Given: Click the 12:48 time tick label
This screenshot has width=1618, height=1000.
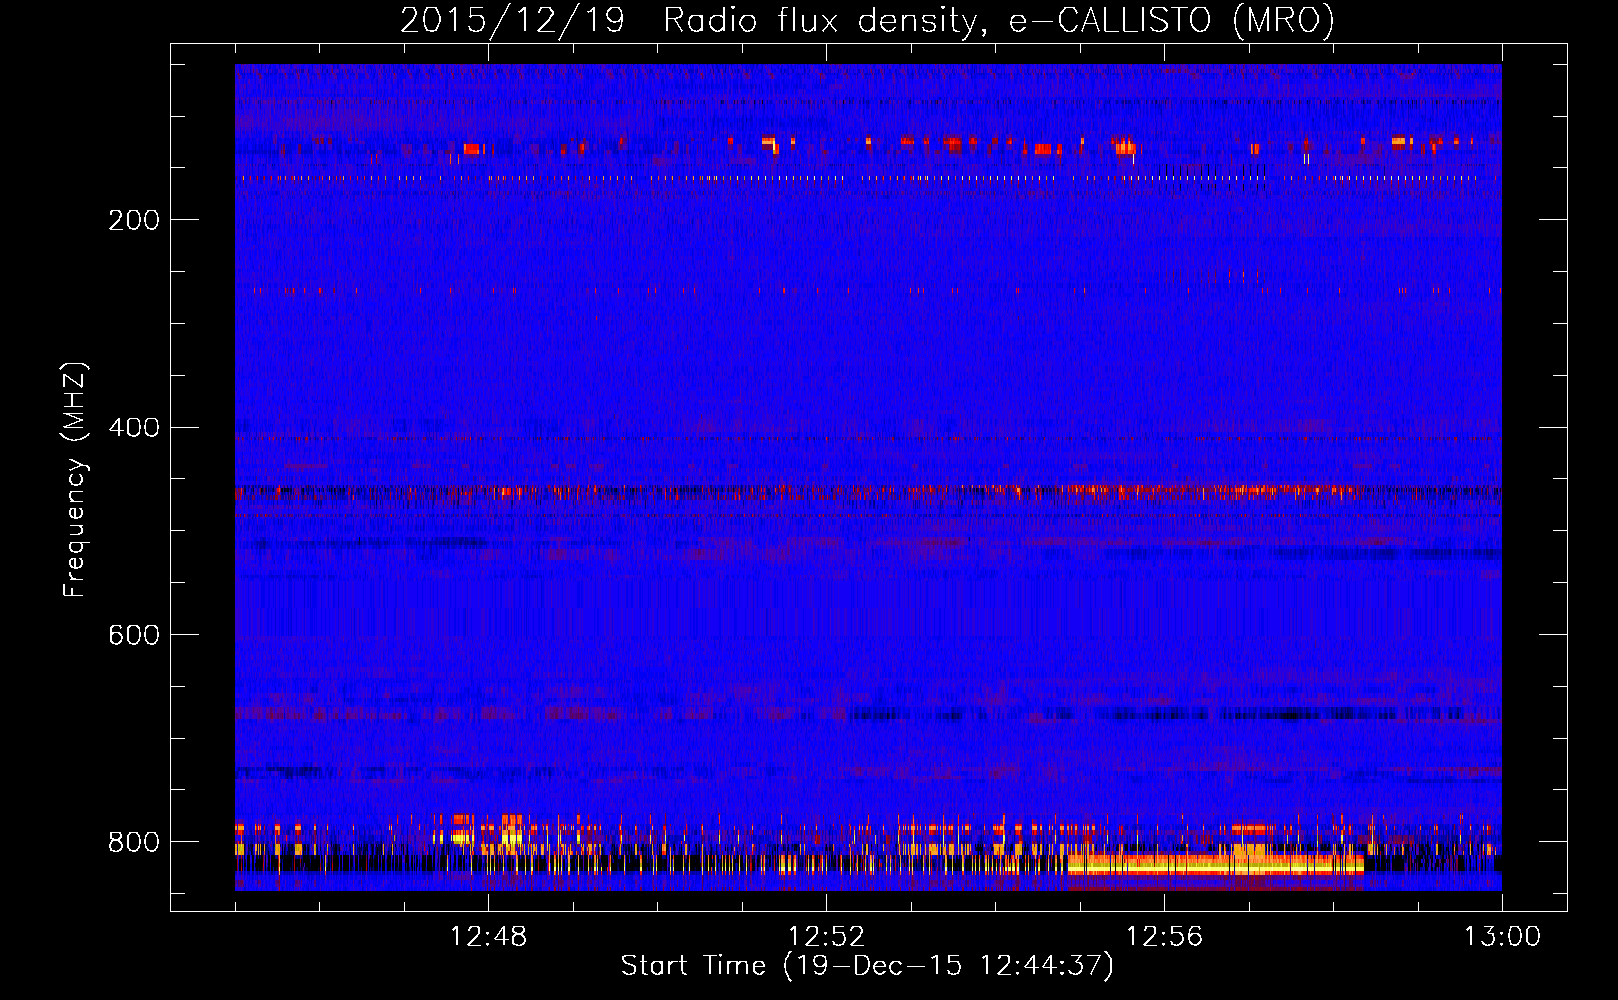Looking at the screenshot, I should point(488,937).
